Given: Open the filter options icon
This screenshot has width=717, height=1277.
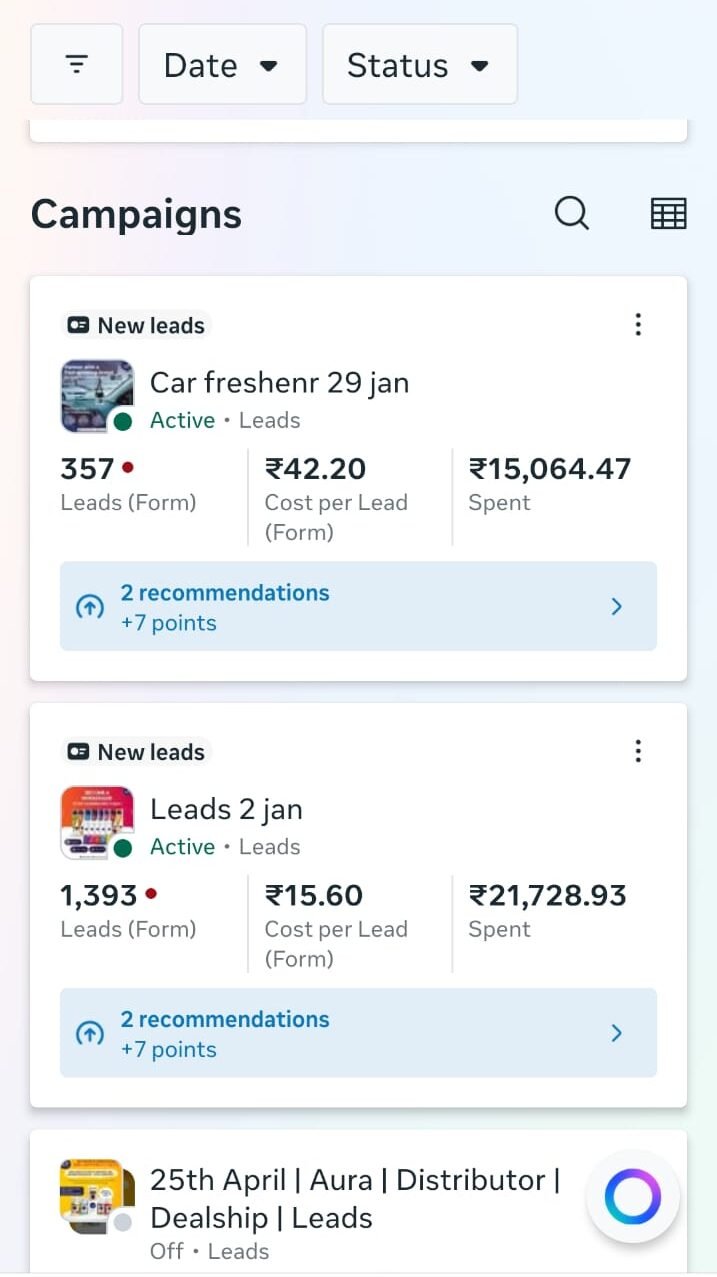Looking at the screenshot, I should (76, 65).
